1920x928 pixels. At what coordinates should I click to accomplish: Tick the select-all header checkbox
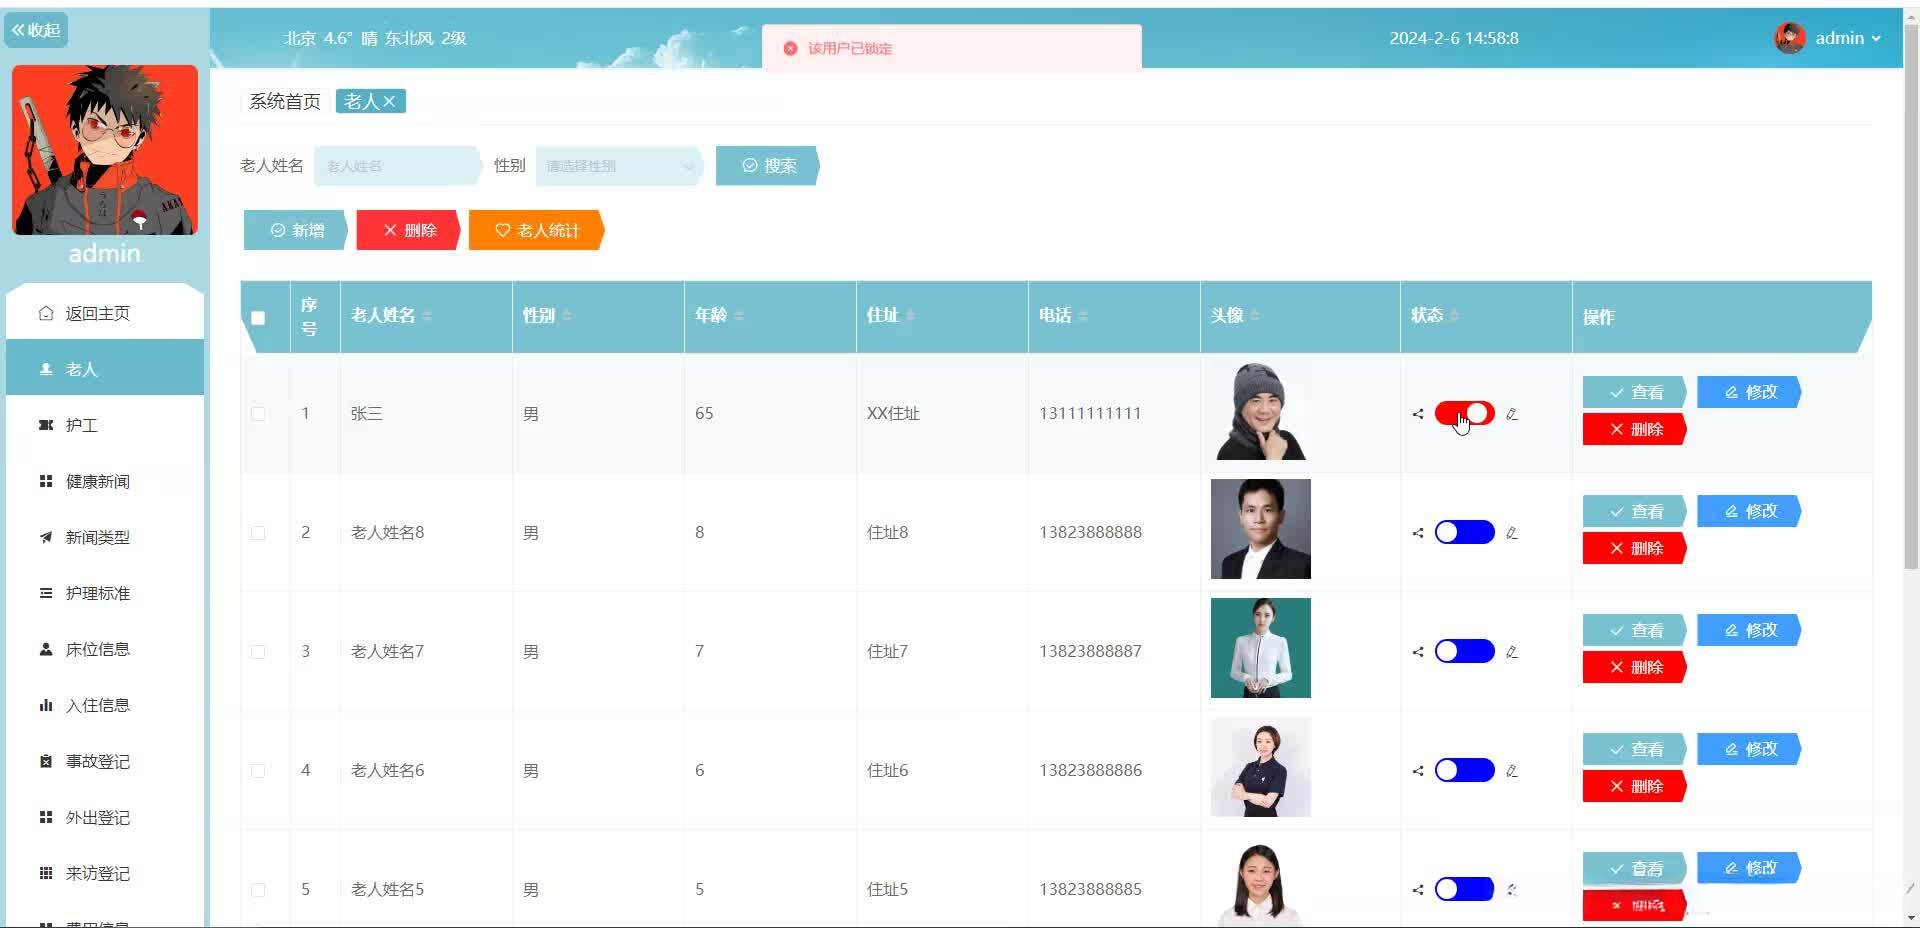coord(258,318)
